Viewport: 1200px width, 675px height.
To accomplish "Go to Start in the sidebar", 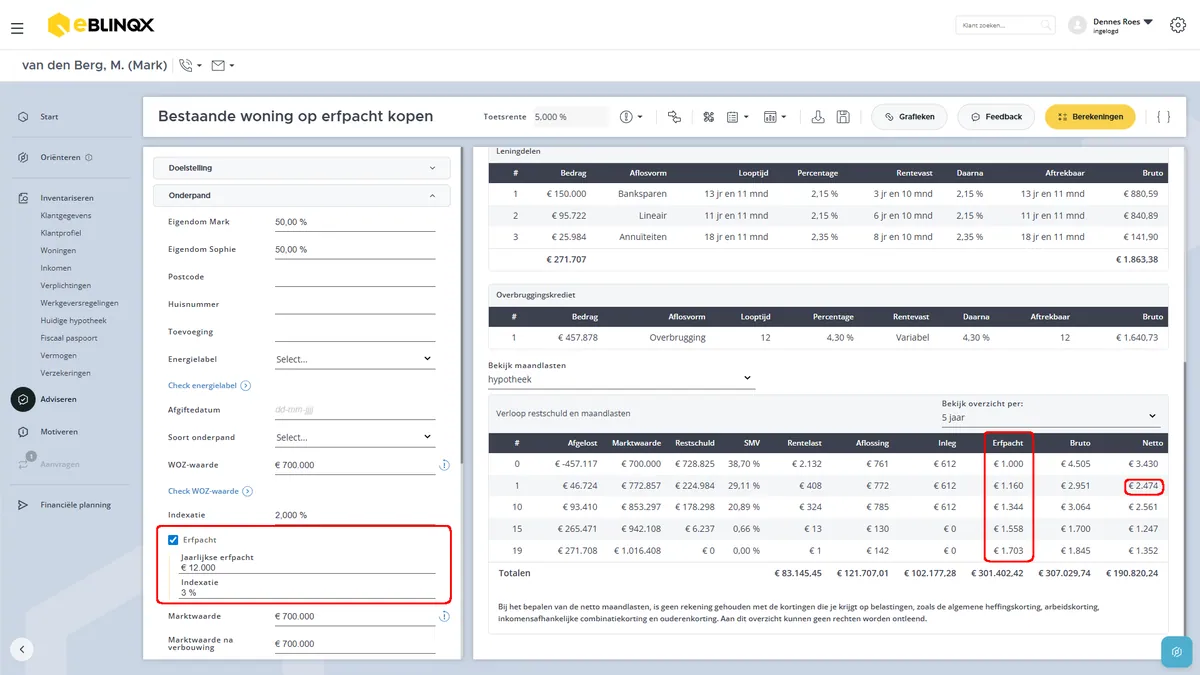I will pos(49,117).
